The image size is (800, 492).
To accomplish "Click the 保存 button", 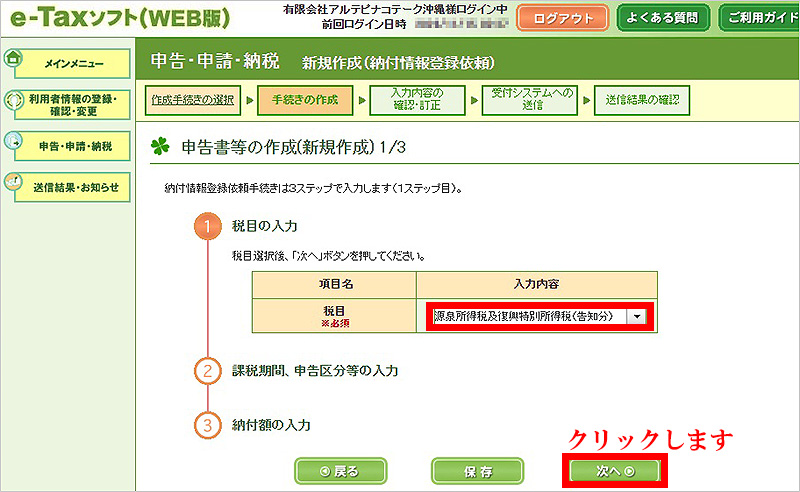I will click(478, 471).
